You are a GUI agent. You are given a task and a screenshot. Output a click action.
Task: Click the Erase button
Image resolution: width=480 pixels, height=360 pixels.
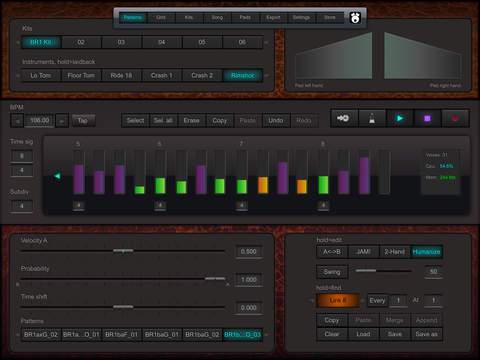pyautogui.click(x=191, y=121)
